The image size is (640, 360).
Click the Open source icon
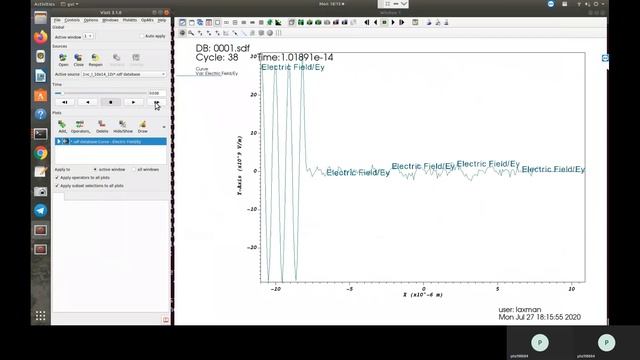tap(63, 60)
